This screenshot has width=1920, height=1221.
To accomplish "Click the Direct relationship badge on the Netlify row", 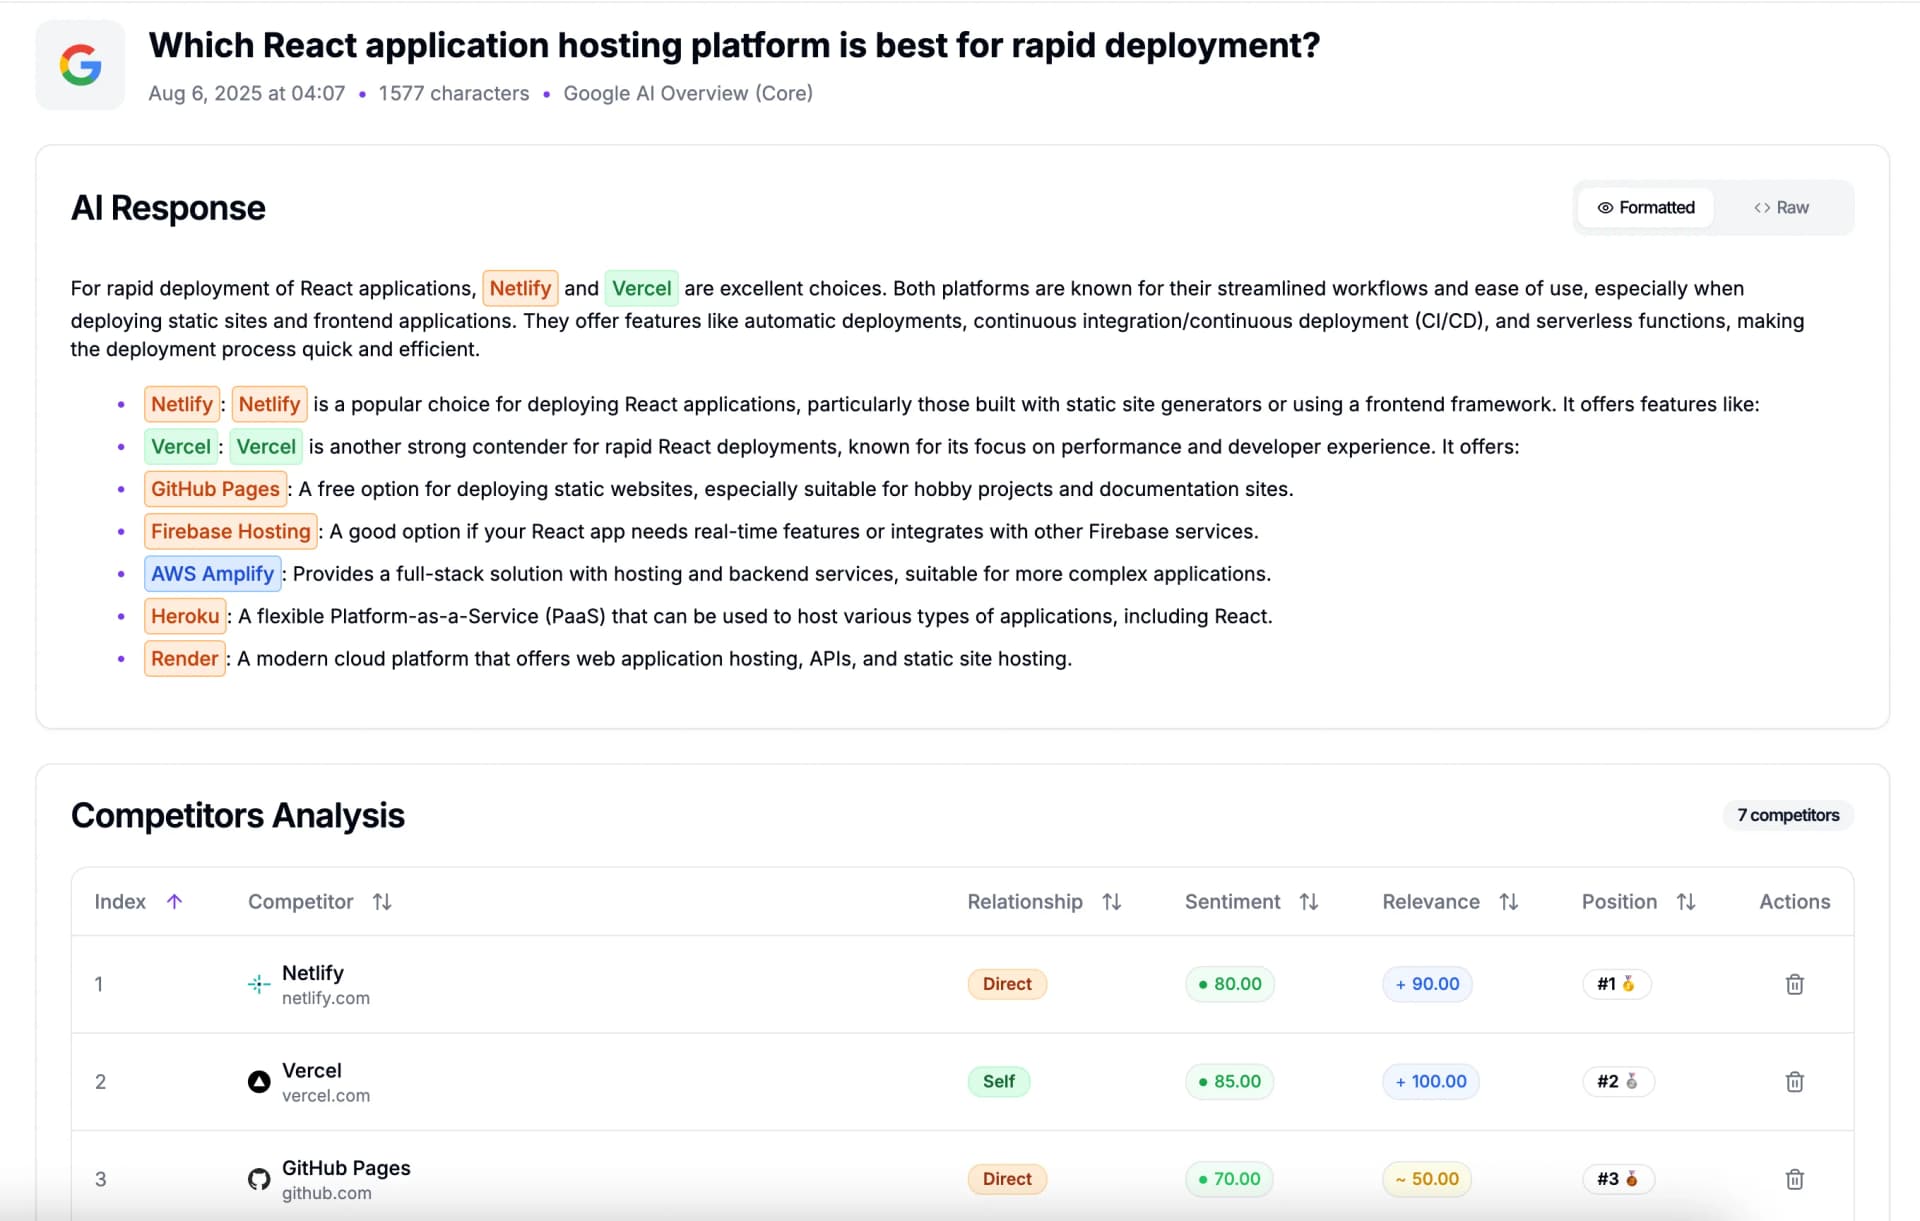I will click(1007, 984).
